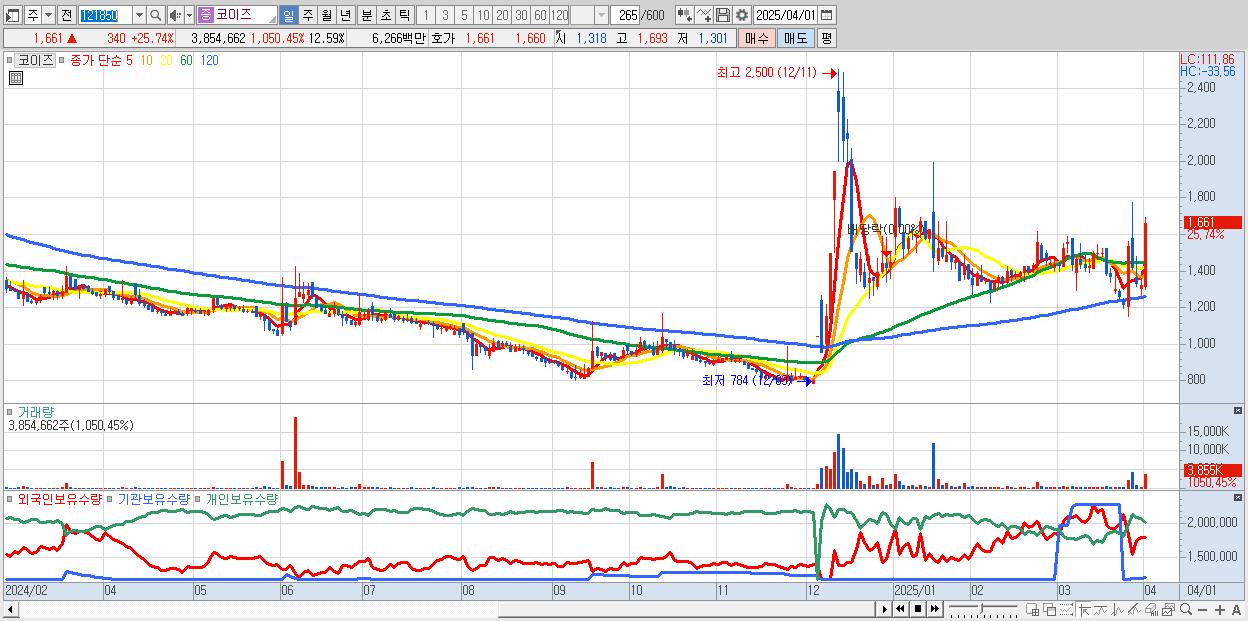The width and height of the screenshot is (1248, 621).
Task: Click the horizontal chart scrollbar
Action: [x=687, y=609]
